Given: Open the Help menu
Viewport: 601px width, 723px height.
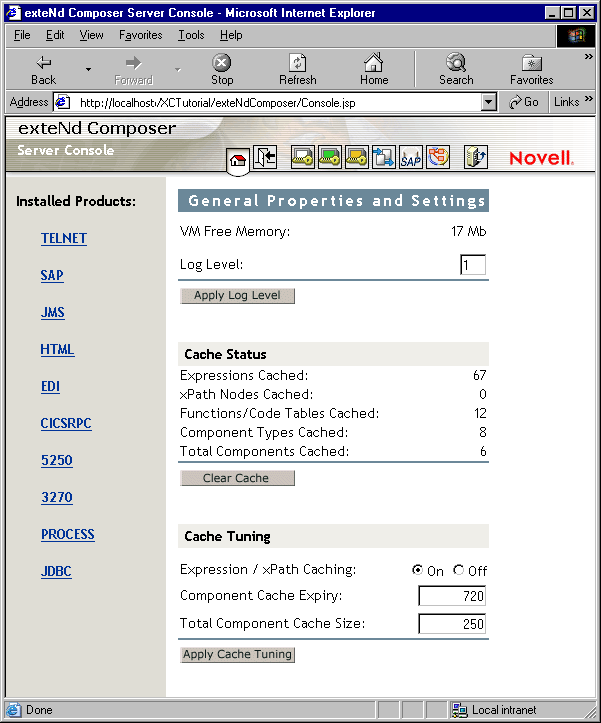Looking at the screenshot, I should click(231, 35).
